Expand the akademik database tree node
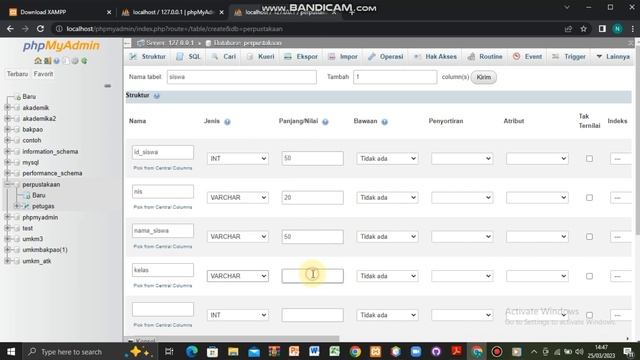 click(x=7, y=108)
